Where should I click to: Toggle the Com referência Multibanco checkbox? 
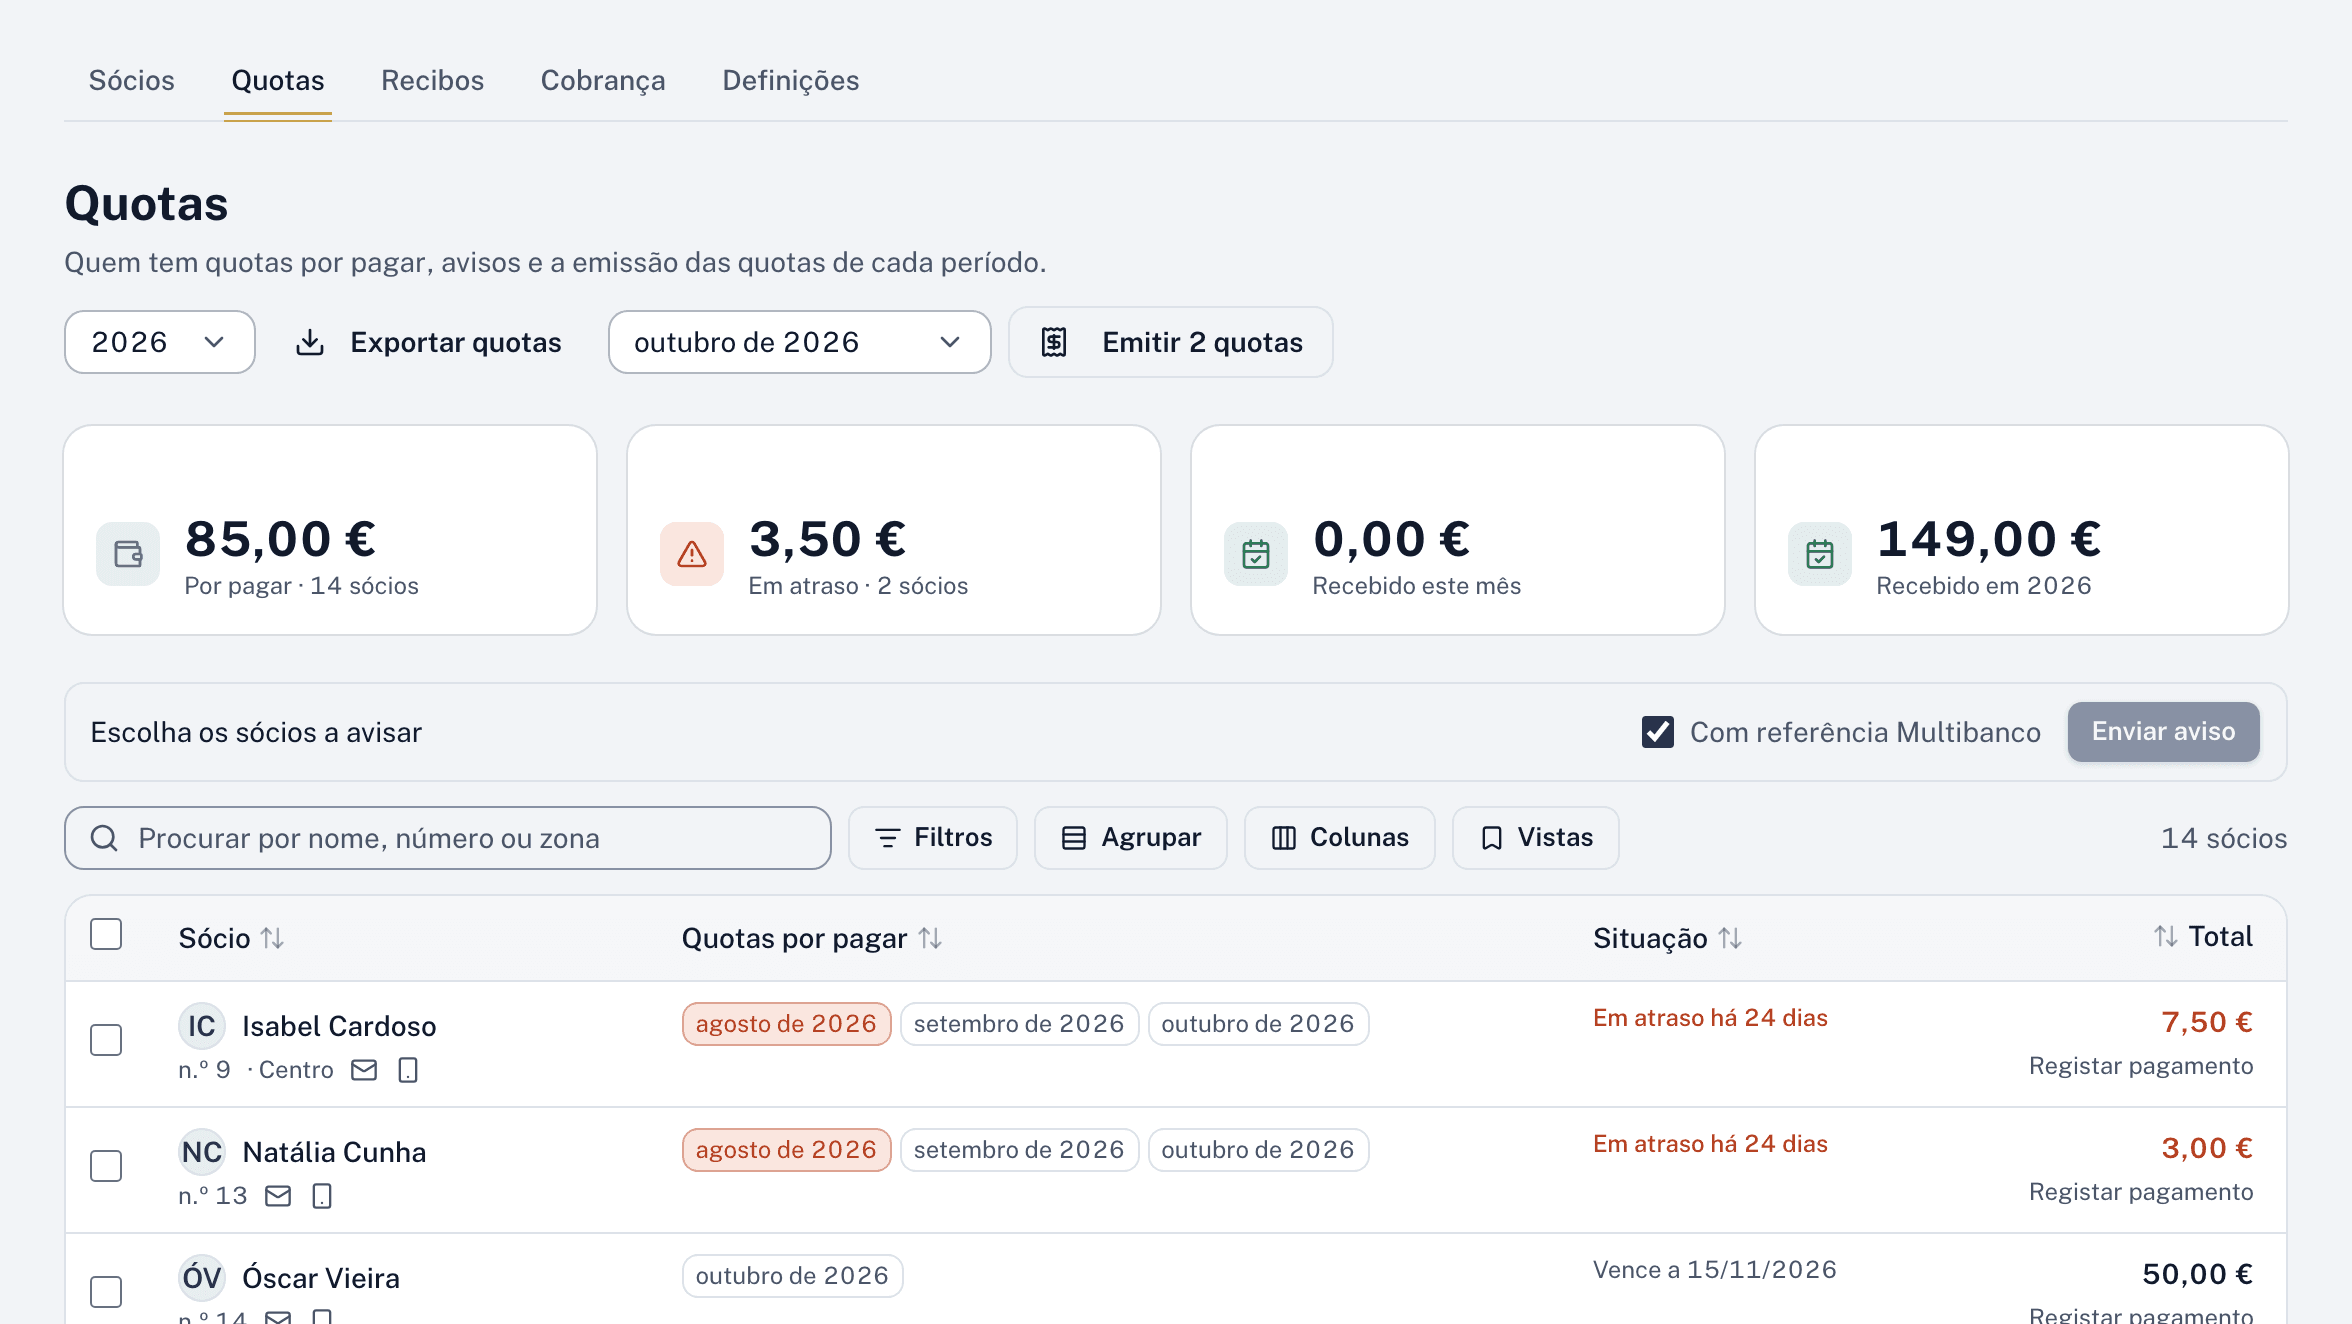click(1658, 732)
